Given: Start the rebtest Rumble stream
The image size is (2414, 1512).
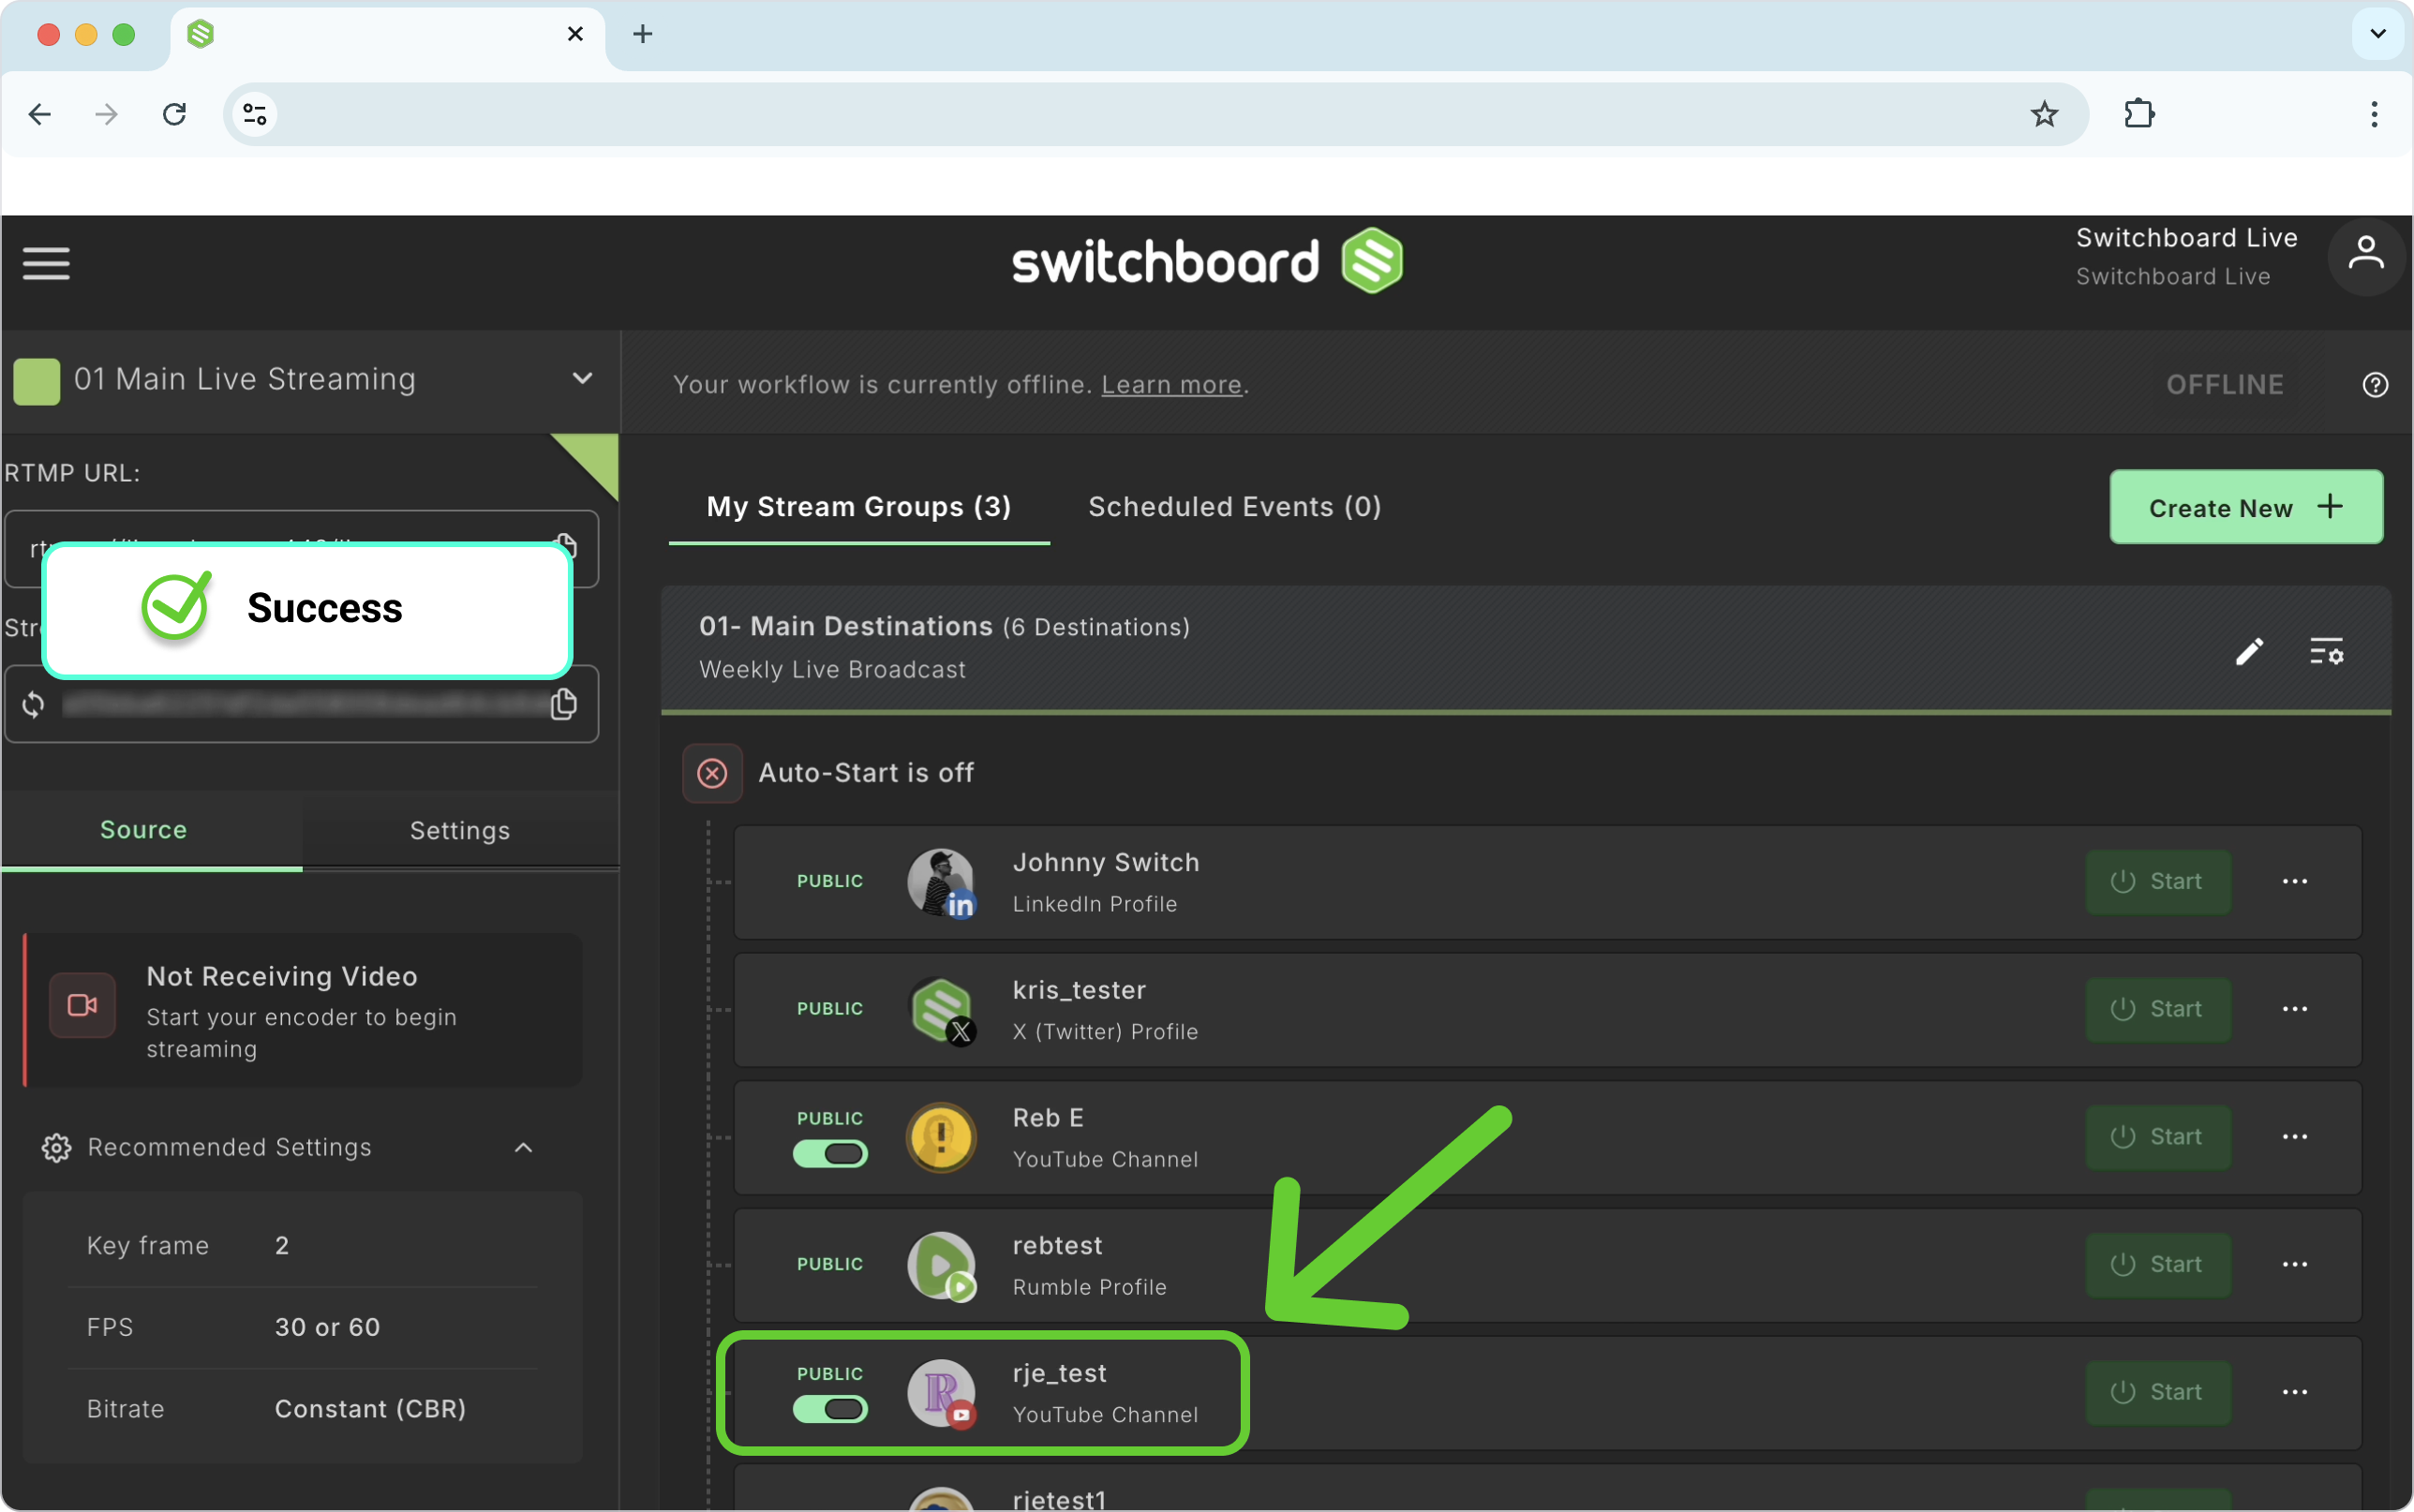Looking at the screenshot, I should point(2158,1265).
